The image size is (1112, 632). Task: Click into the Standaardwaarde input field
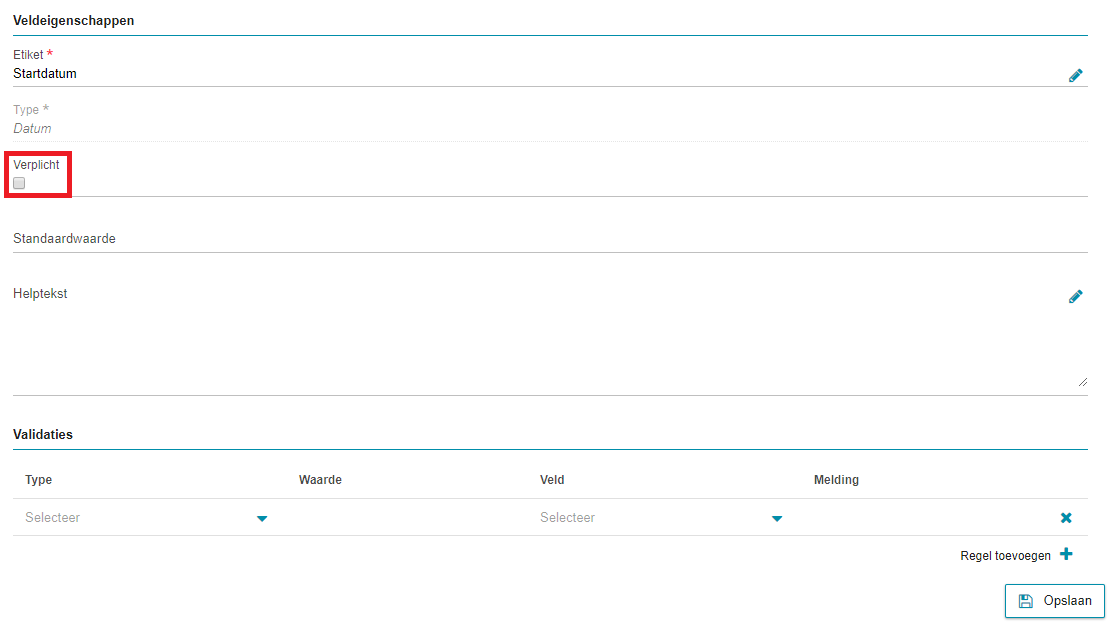click(x=550, y=239)
